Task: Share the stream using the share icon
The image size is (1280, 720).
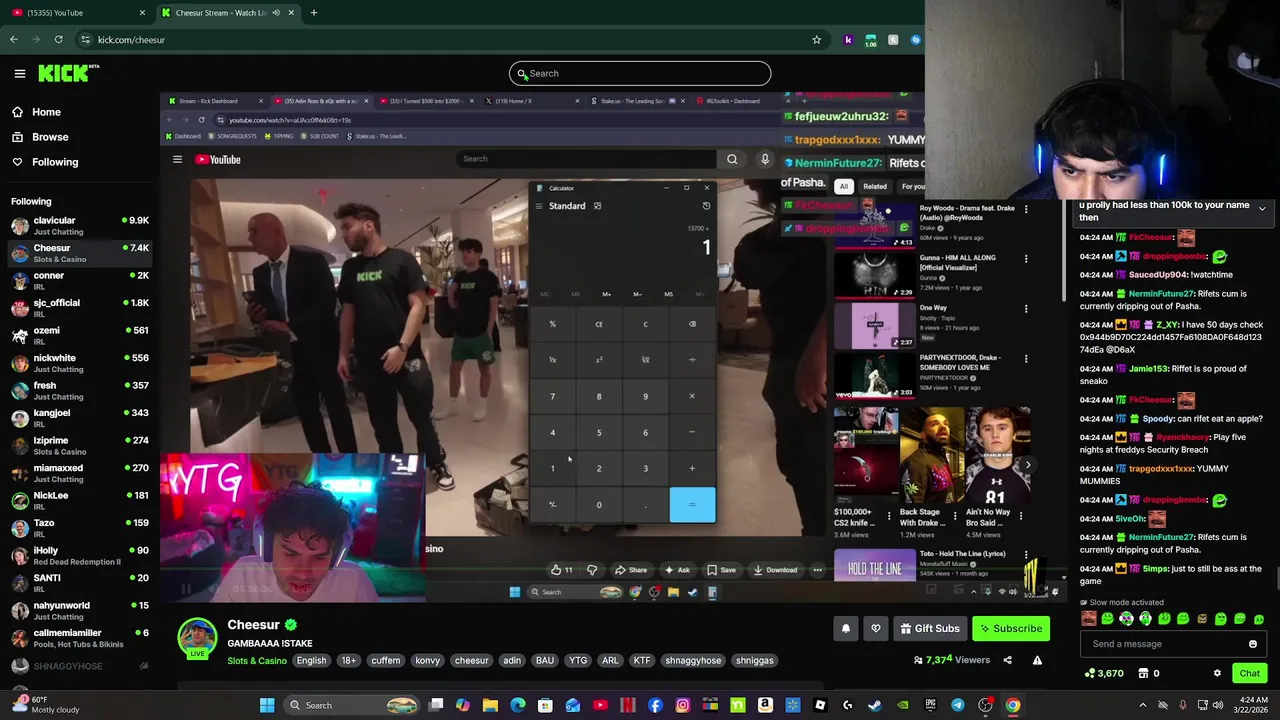Action: point(1007,660)
